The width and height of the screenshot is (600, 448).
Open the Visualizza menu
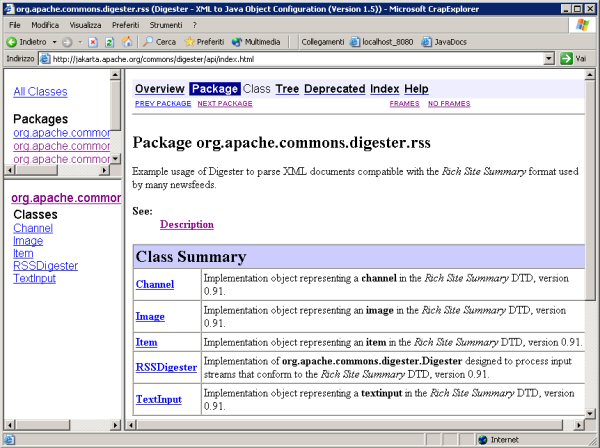(85, 25)
